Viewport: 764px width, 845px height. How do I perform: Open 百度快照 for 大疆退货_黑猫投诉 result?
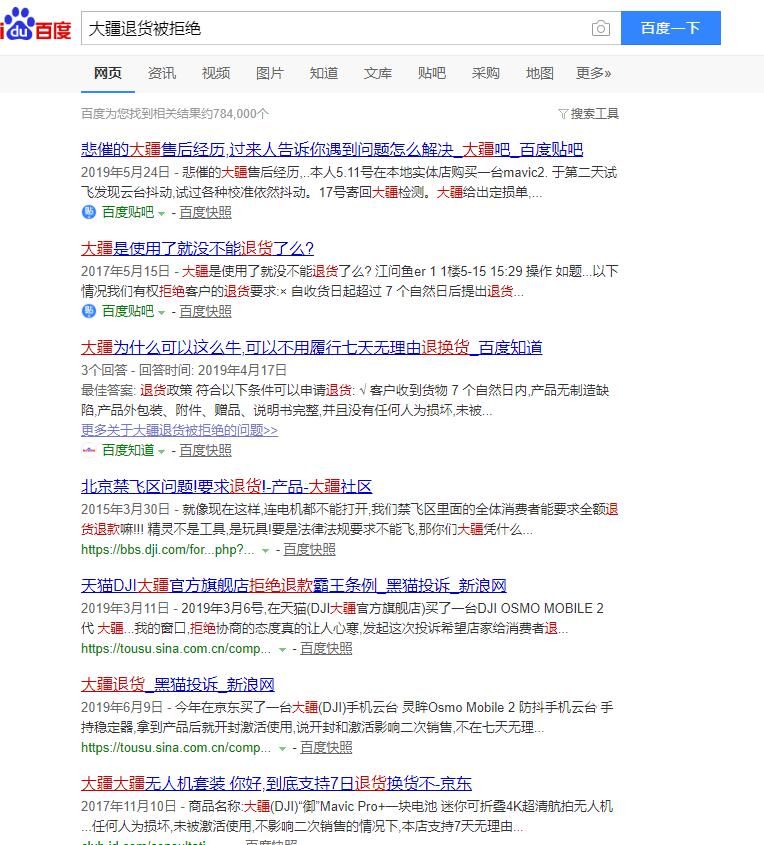[326, 747]
